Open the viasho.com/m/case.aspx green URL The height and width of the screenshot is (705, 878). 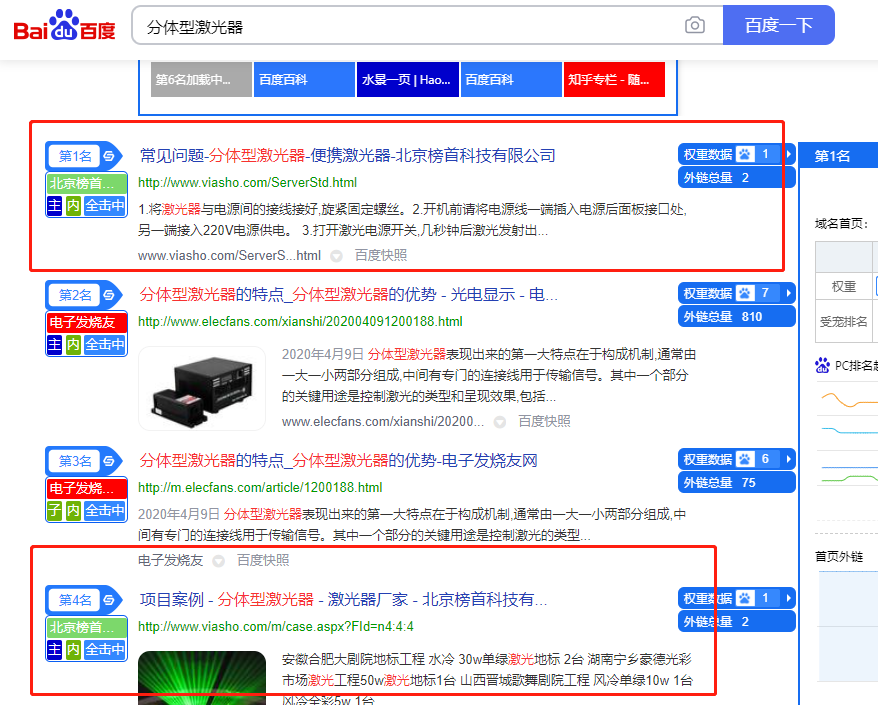pos(275,627)
